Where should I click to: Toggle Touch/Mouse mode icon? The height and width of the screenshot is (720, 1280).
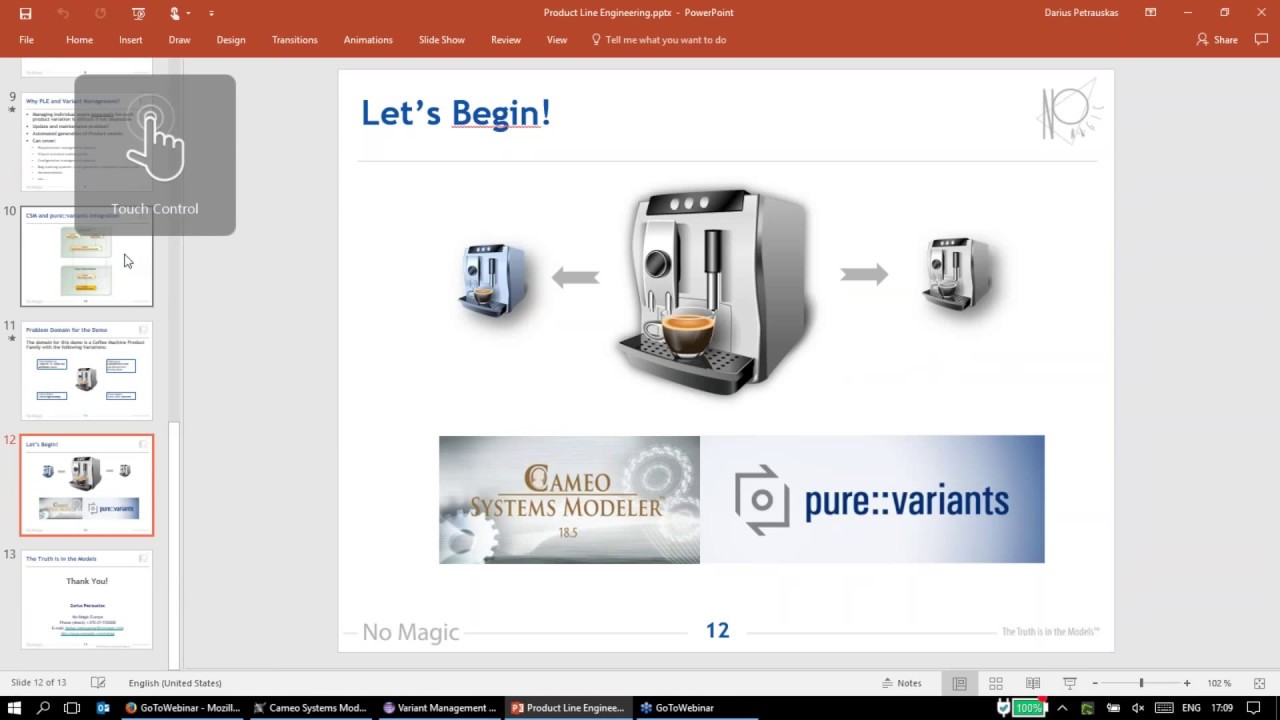[x=175, y=13]
